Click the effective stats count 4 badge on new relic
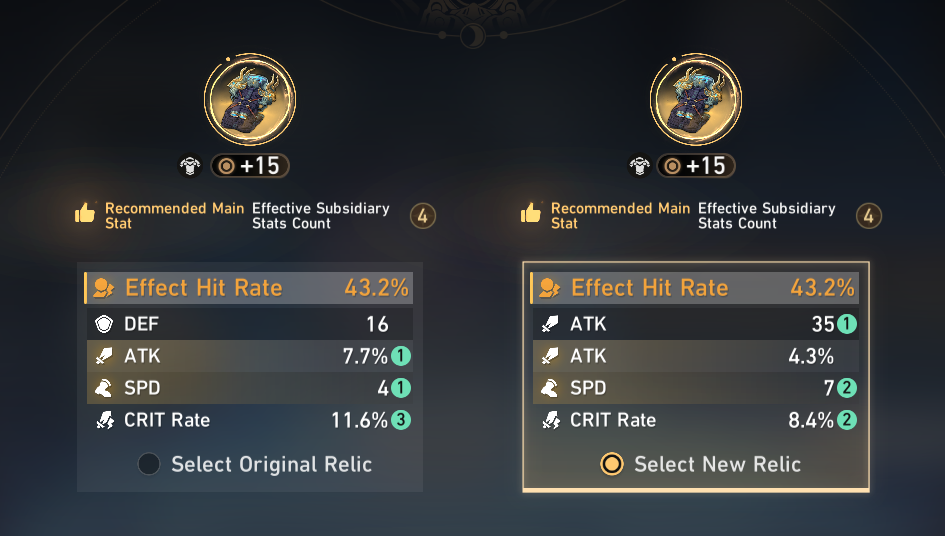Viewport: 945px width, 536px height. 868,216
